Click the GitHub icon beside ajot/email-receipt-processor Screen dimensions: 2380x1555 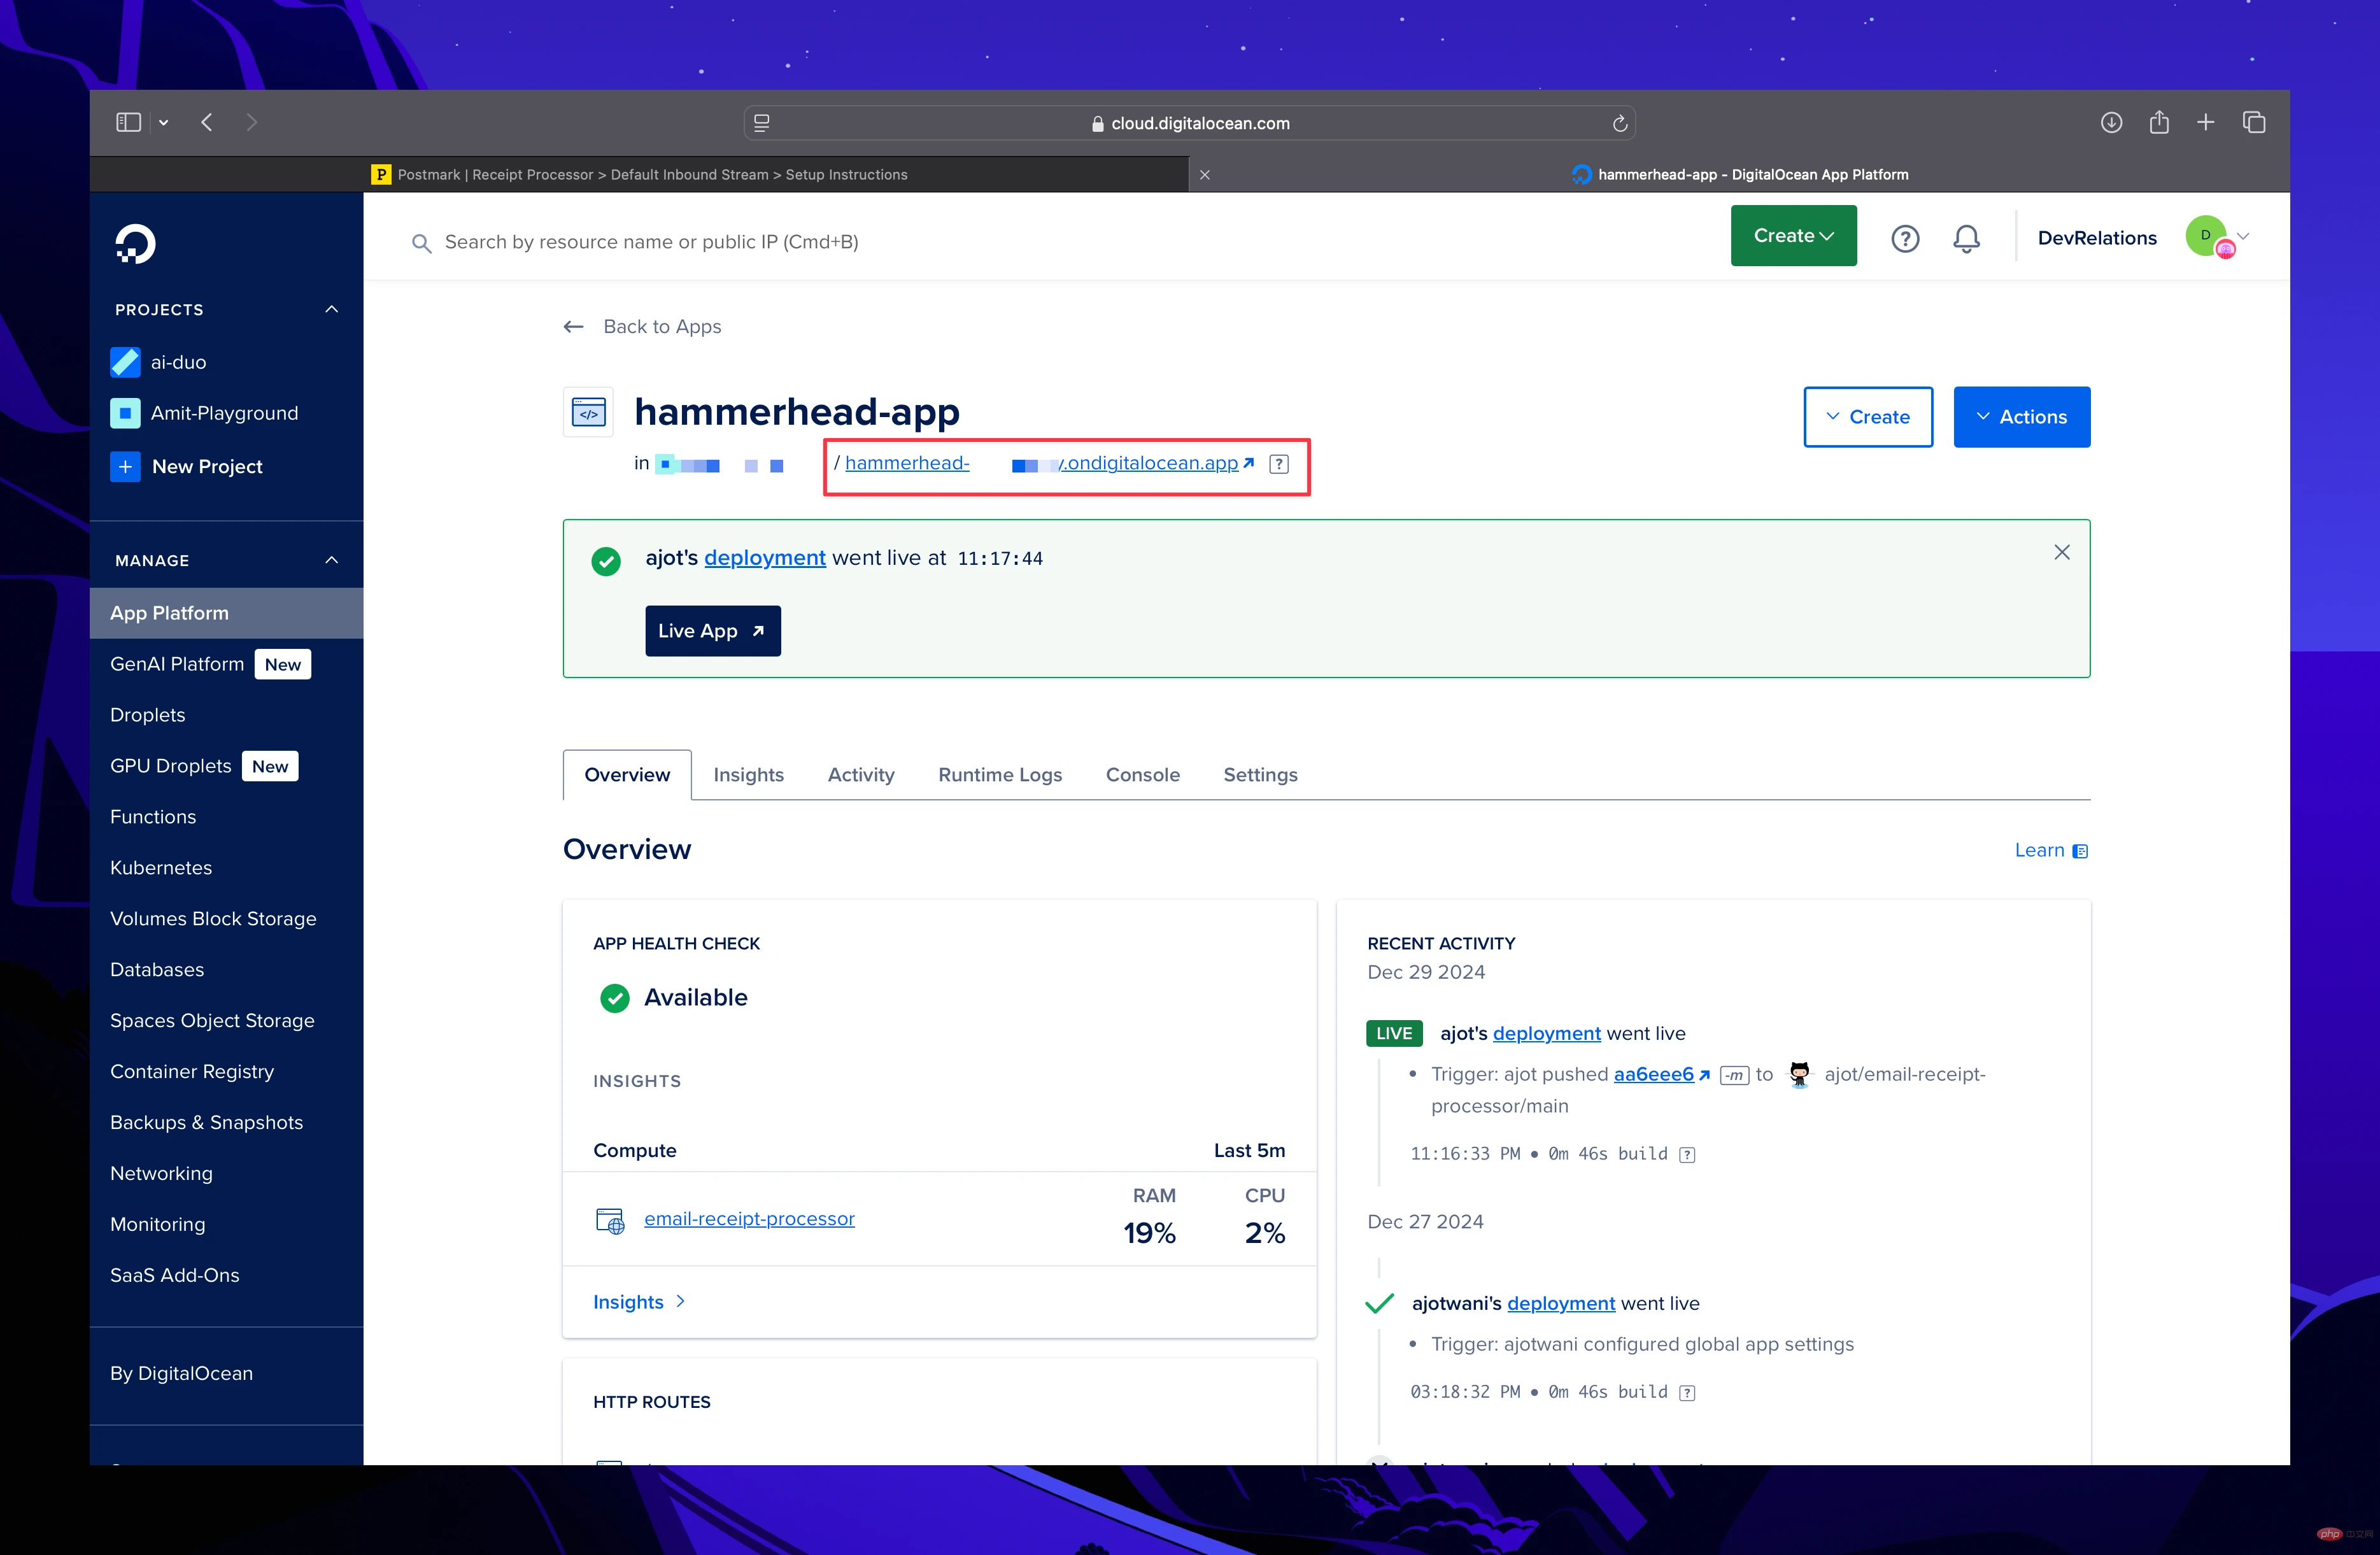pyautogui.click(x=1799, y=1074)
